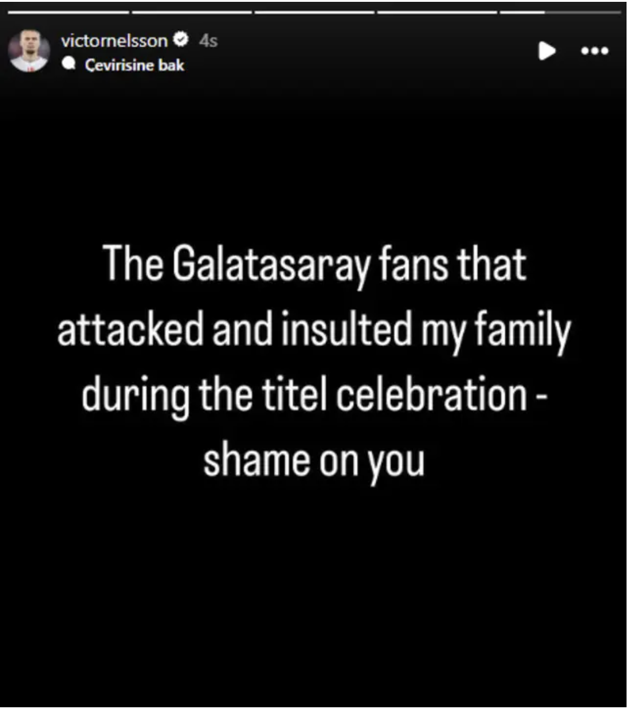This screenshot has height=714, width=640.
Task: Jump to the fourth story progress segment
Action: click(437, 12)
